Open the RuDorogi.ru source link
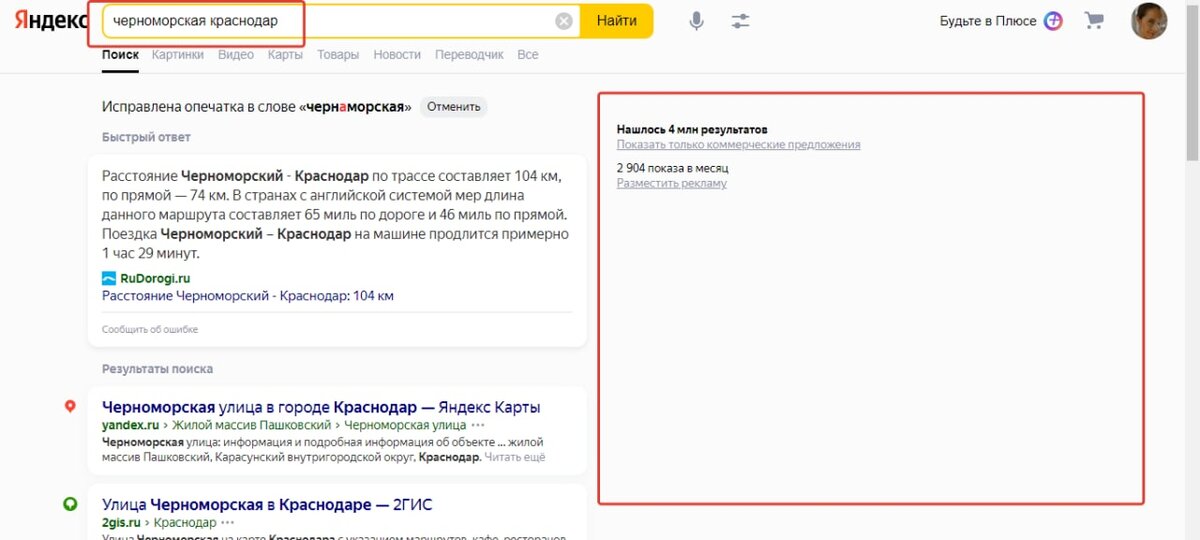This screenshot has height=540, width=1200. point(155,278)
